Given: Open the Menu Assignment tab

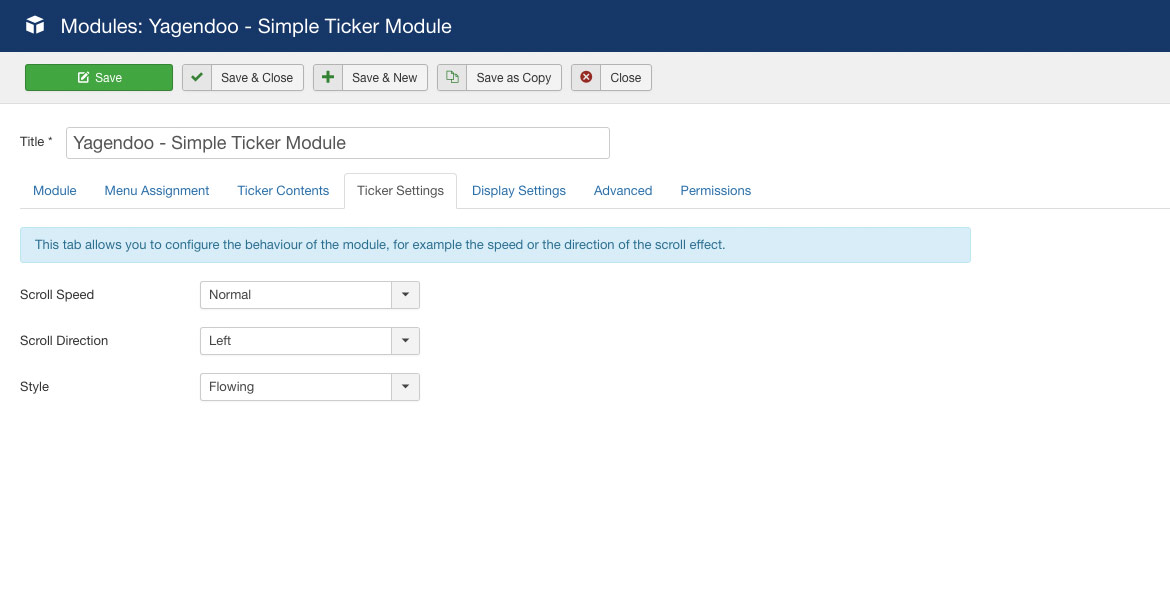Looking at the screenshot, I should click(157, 191).
